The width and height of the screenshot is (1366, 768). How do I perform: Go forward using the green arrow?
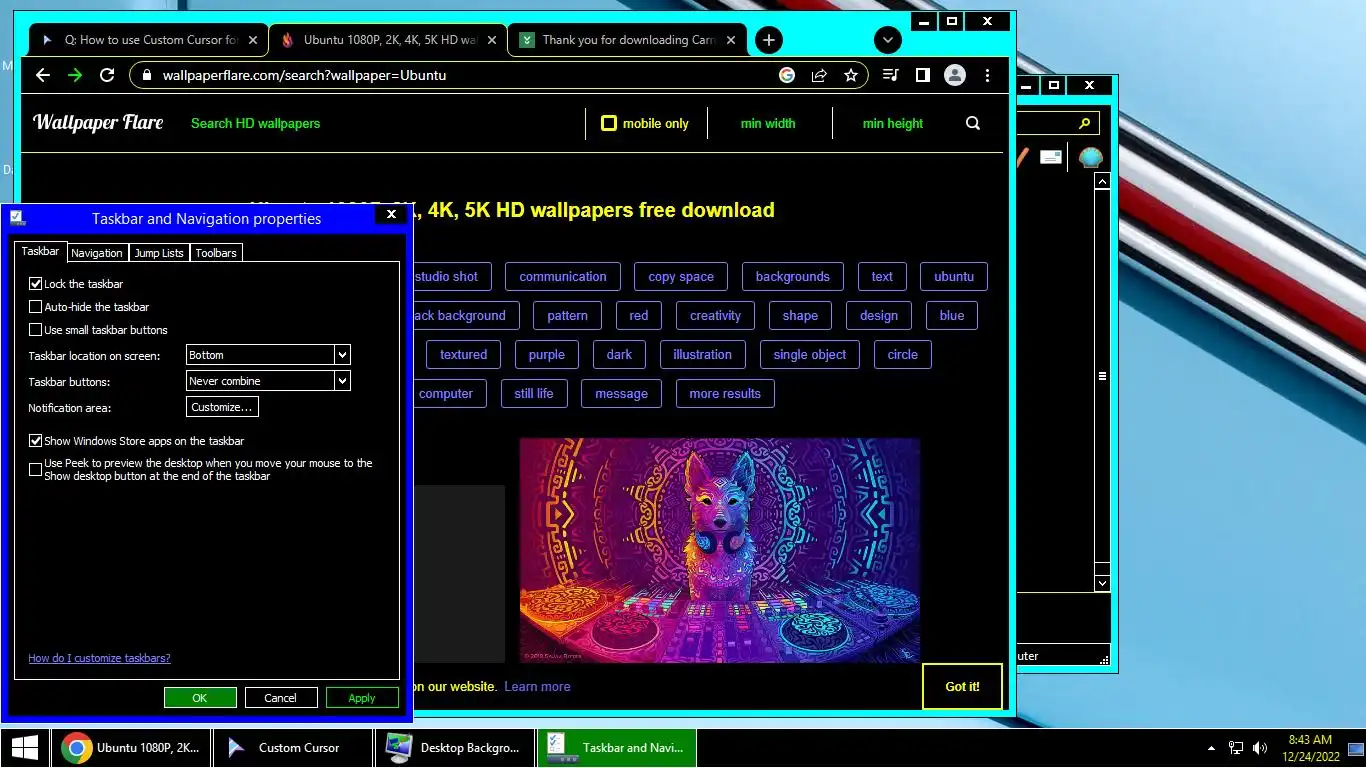click(75, 75)
